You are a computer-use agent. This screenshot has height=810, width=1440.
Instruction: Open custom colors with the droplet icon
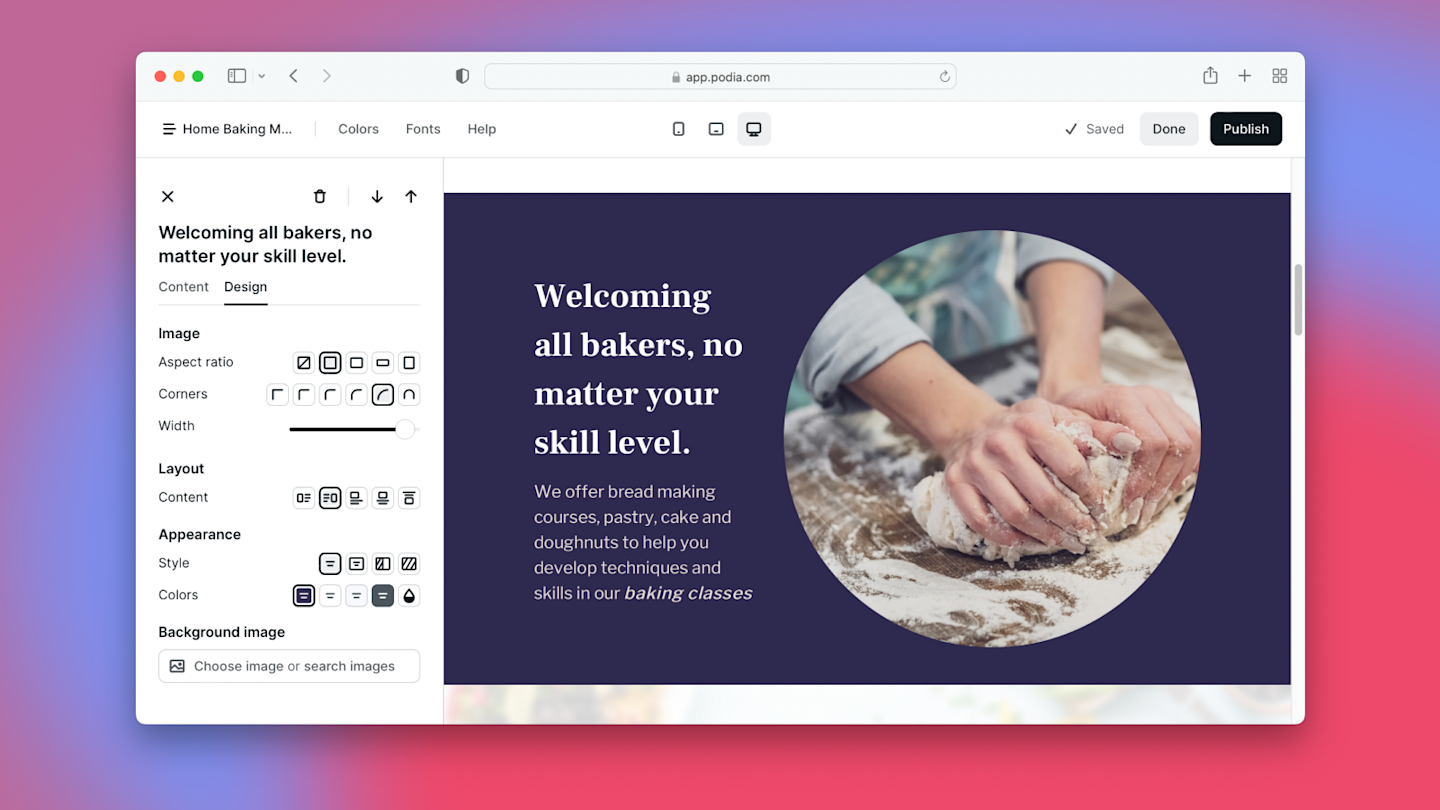click(408, 596)
